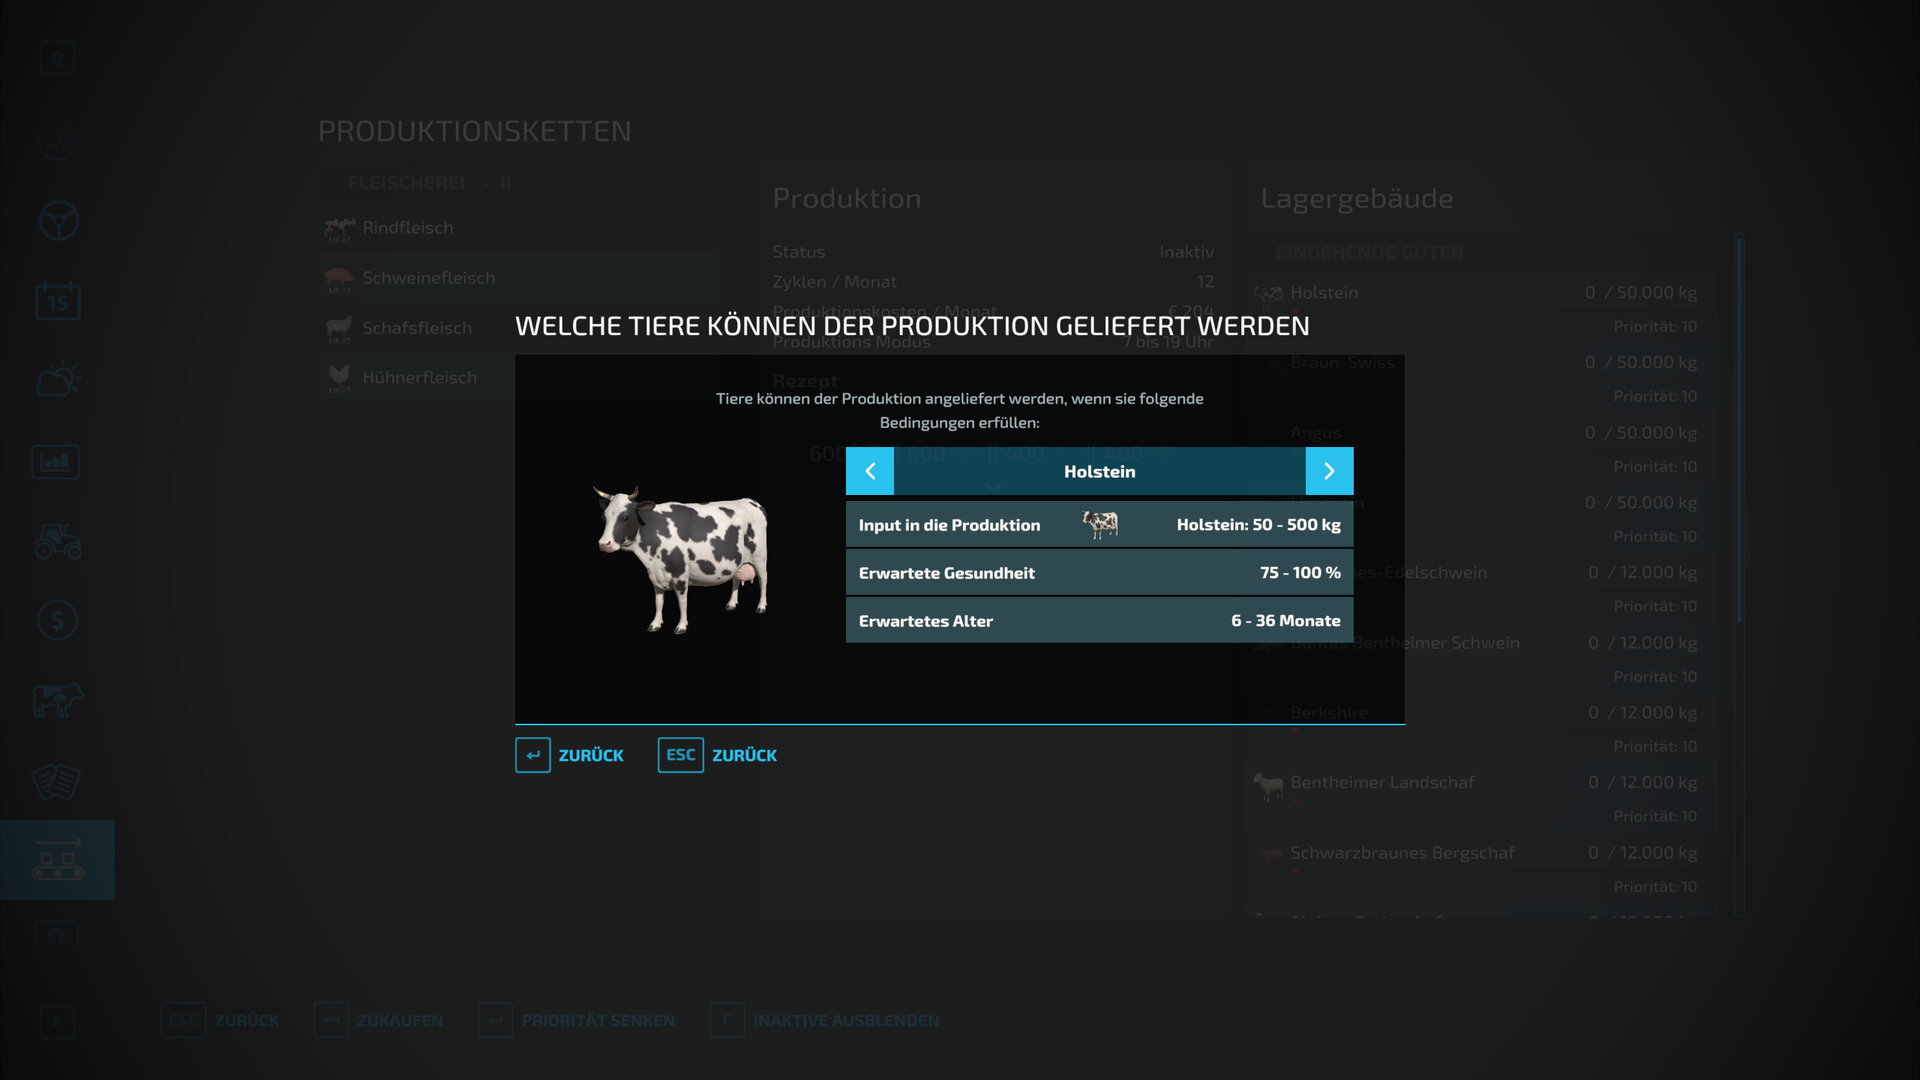Viewport: 1920px width, 1080px height.
Task: Click the Lagergebäude list scrollbar
Action: point(1739,430)
